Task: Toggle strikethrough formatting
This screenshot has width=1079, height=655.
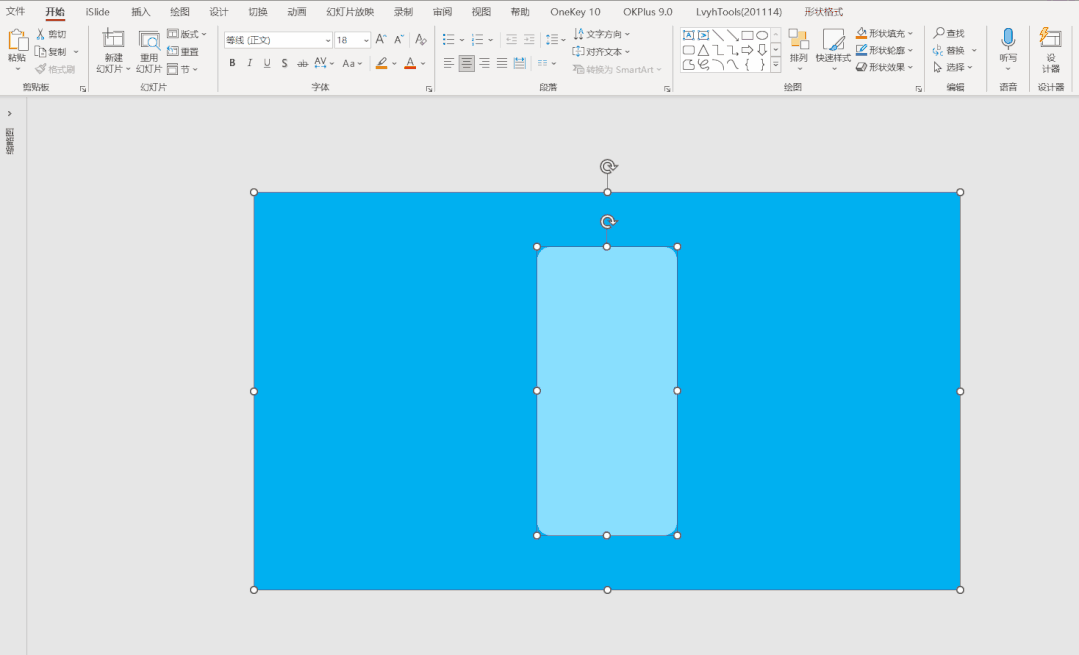Action: coord(302,63)
